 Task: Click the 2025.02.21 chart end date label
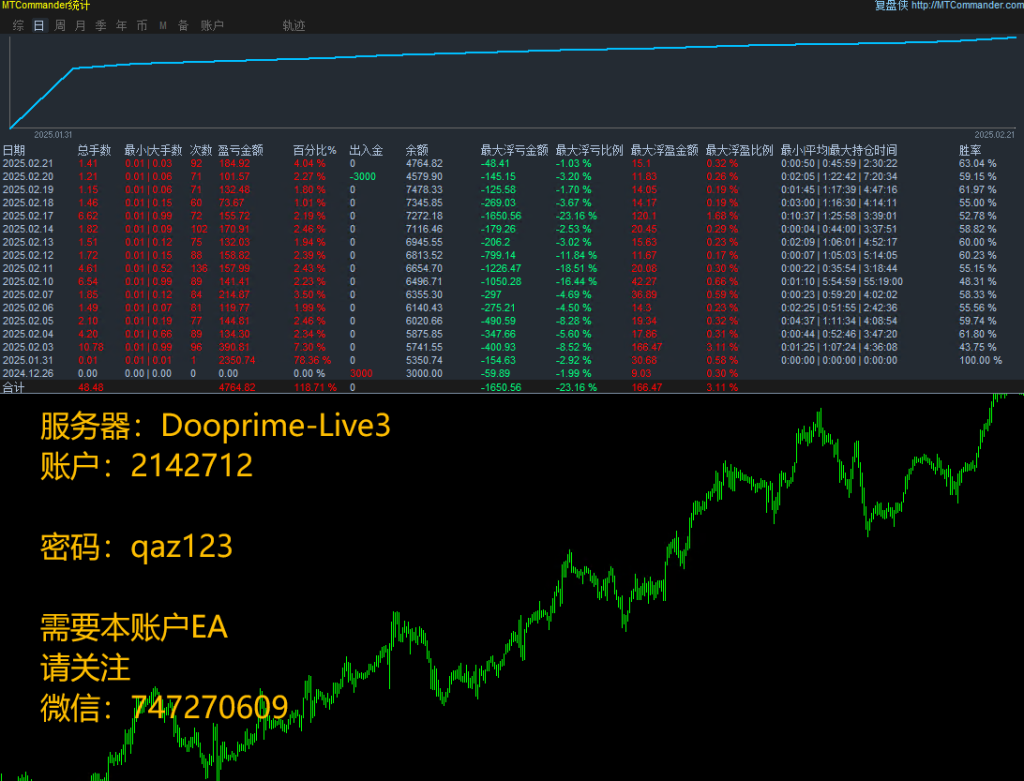coord(995,135)
